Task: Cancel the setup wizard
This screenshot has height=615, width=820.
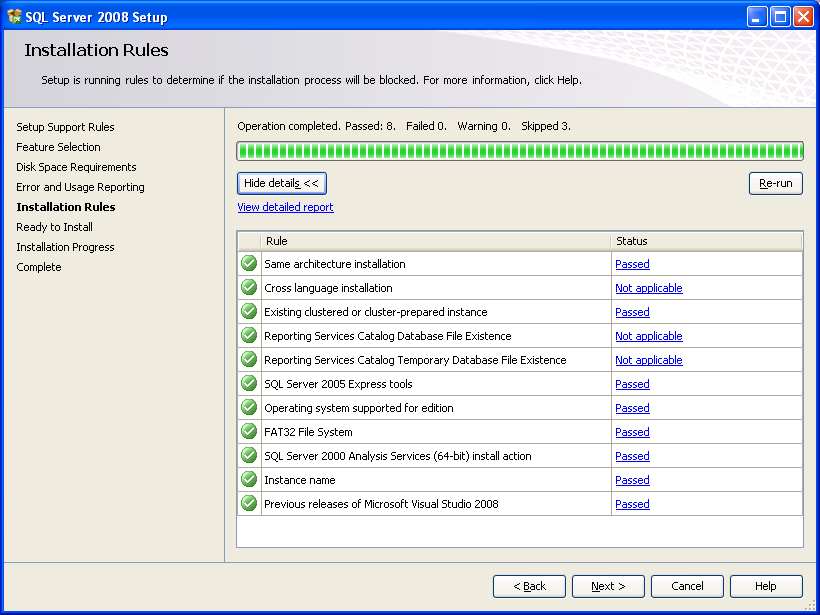Action: pyautogui.click(x=687, y=586)
